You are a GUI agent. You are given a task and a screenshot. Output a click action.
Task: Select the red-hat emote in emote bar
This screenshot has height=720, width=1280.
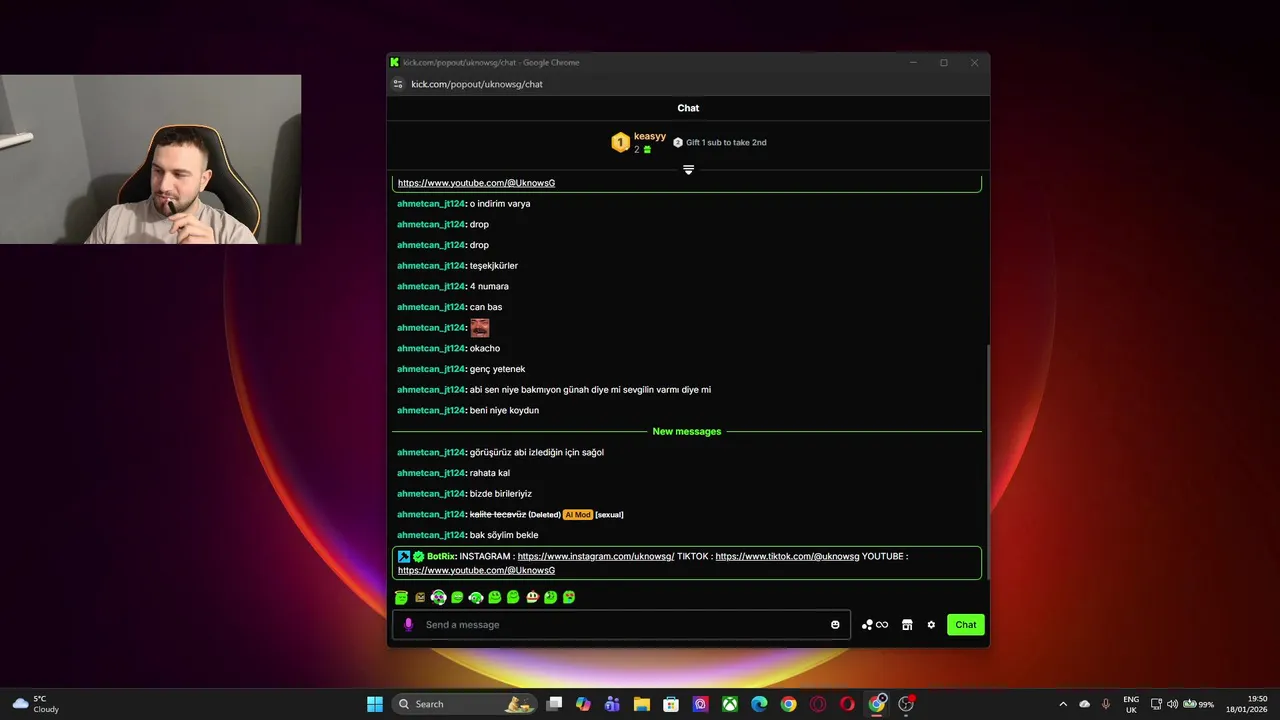pos(532,597)
